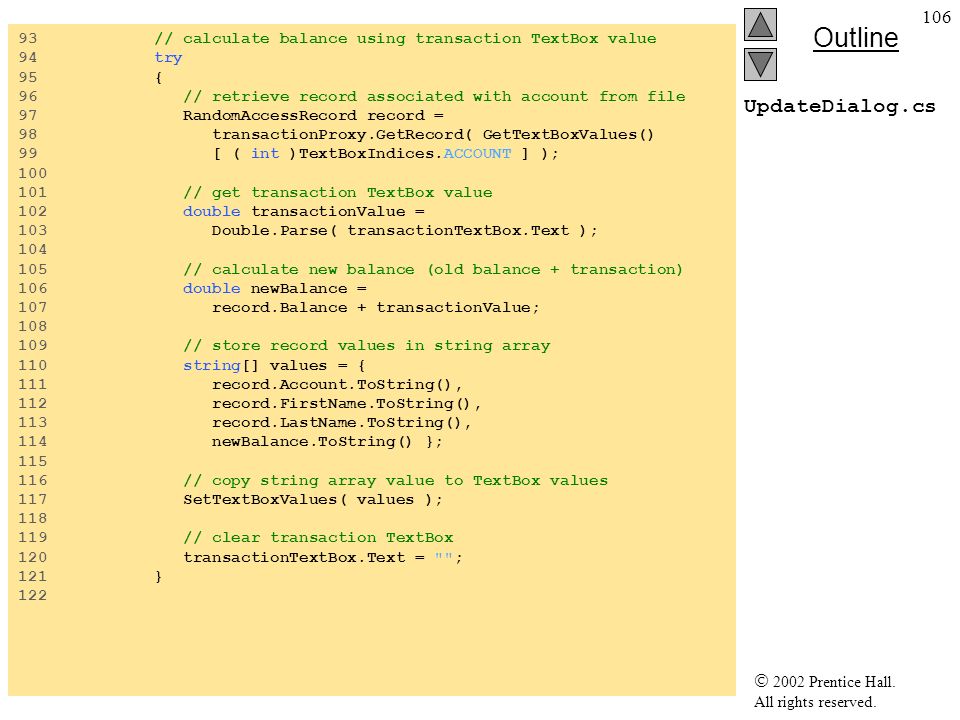
Task: Click the ACCOUNT constant on line 99
Action: [x=477, y=154]
